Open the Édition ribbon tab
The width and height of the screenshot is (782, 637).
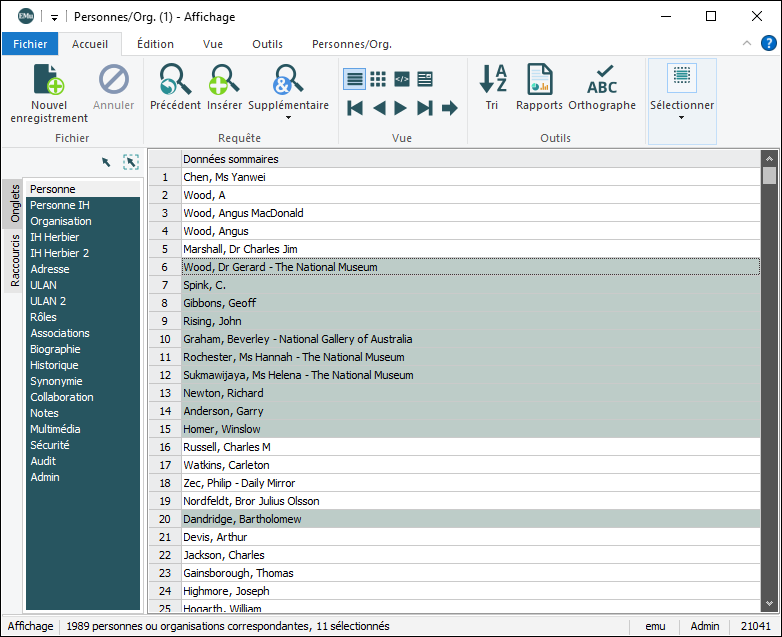155,44
